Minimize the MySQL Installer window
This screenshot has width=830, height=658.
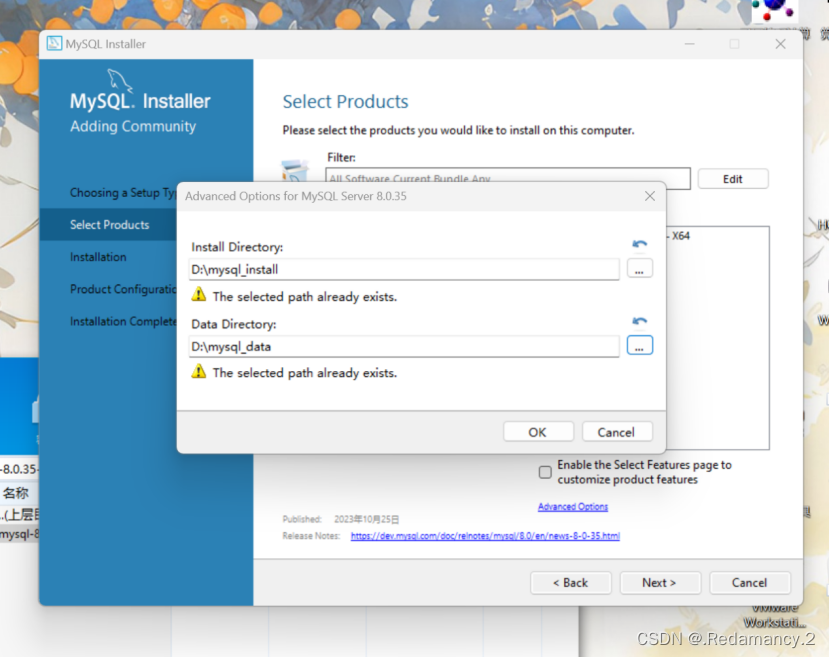click(x=690, y=44)
